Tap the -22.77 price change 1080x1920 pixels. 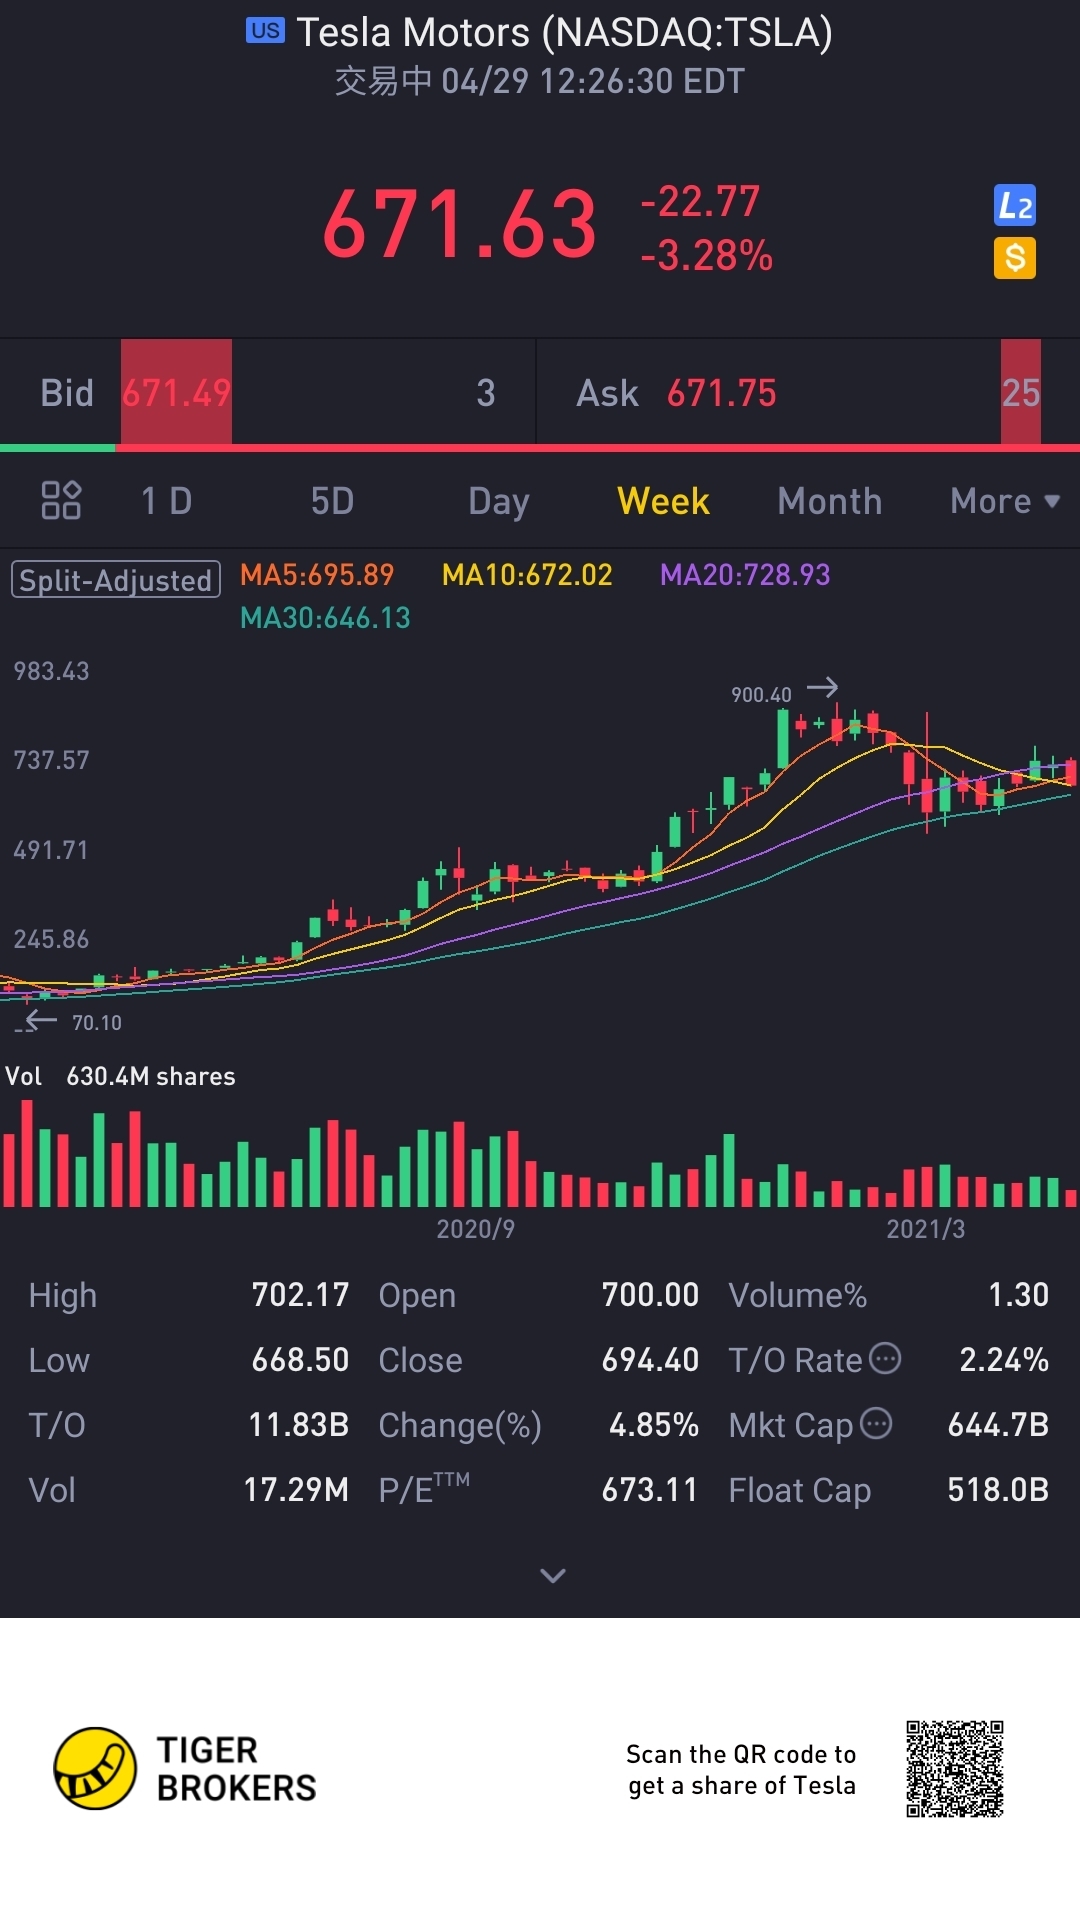(x=700, y=202)
